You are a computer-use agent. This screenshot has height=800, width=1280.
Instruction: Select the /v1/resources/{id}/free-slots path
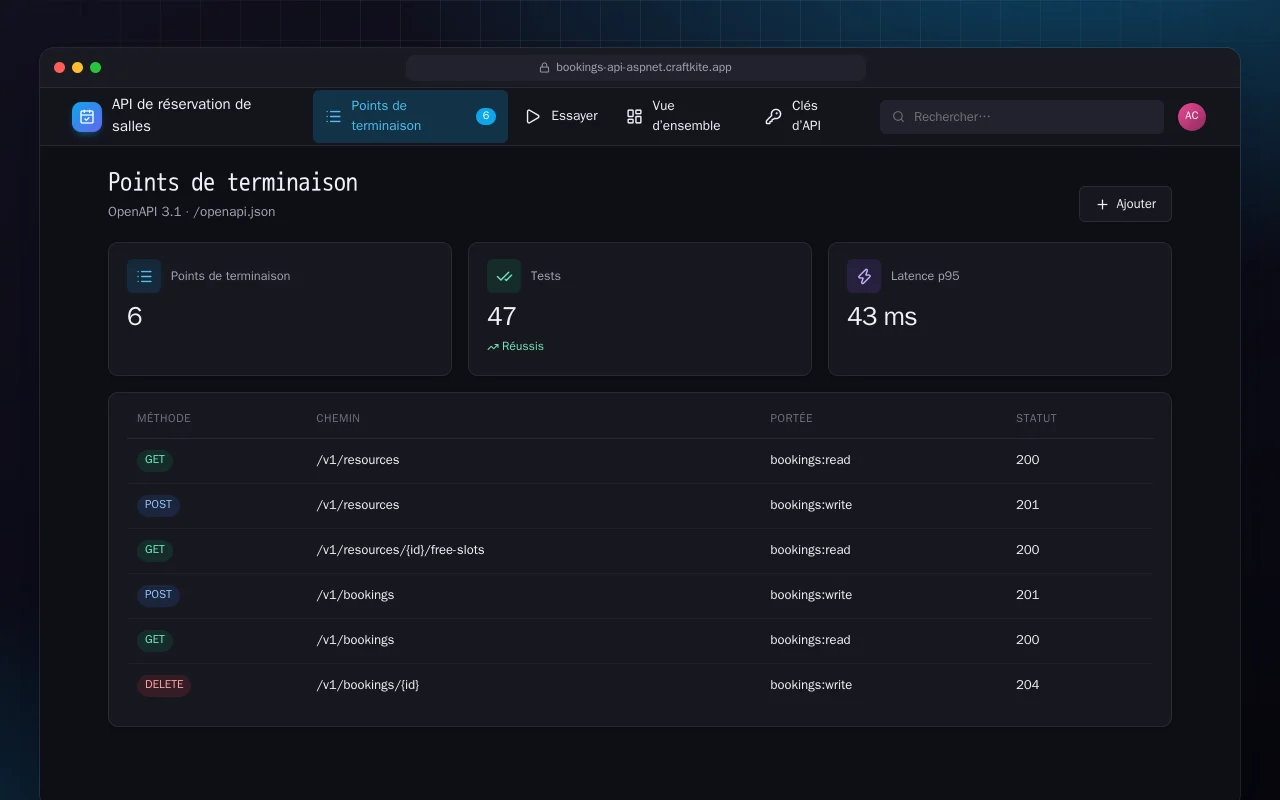[x=400, y=550]
